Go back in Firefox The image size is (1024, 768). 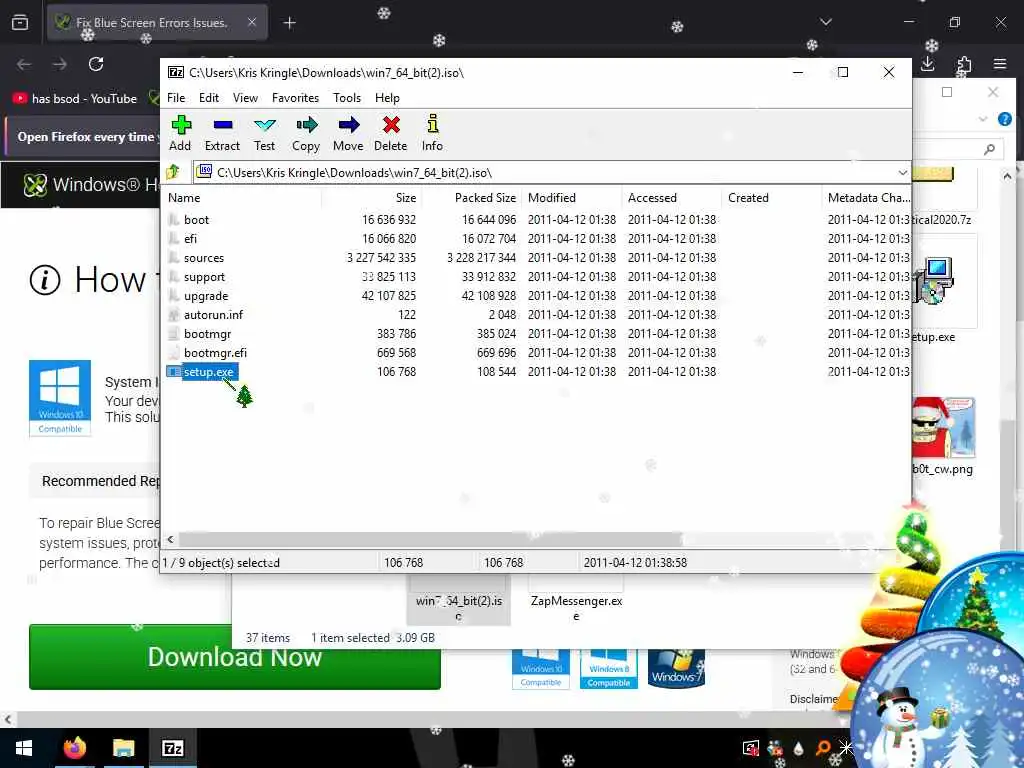tap(24, 64)
